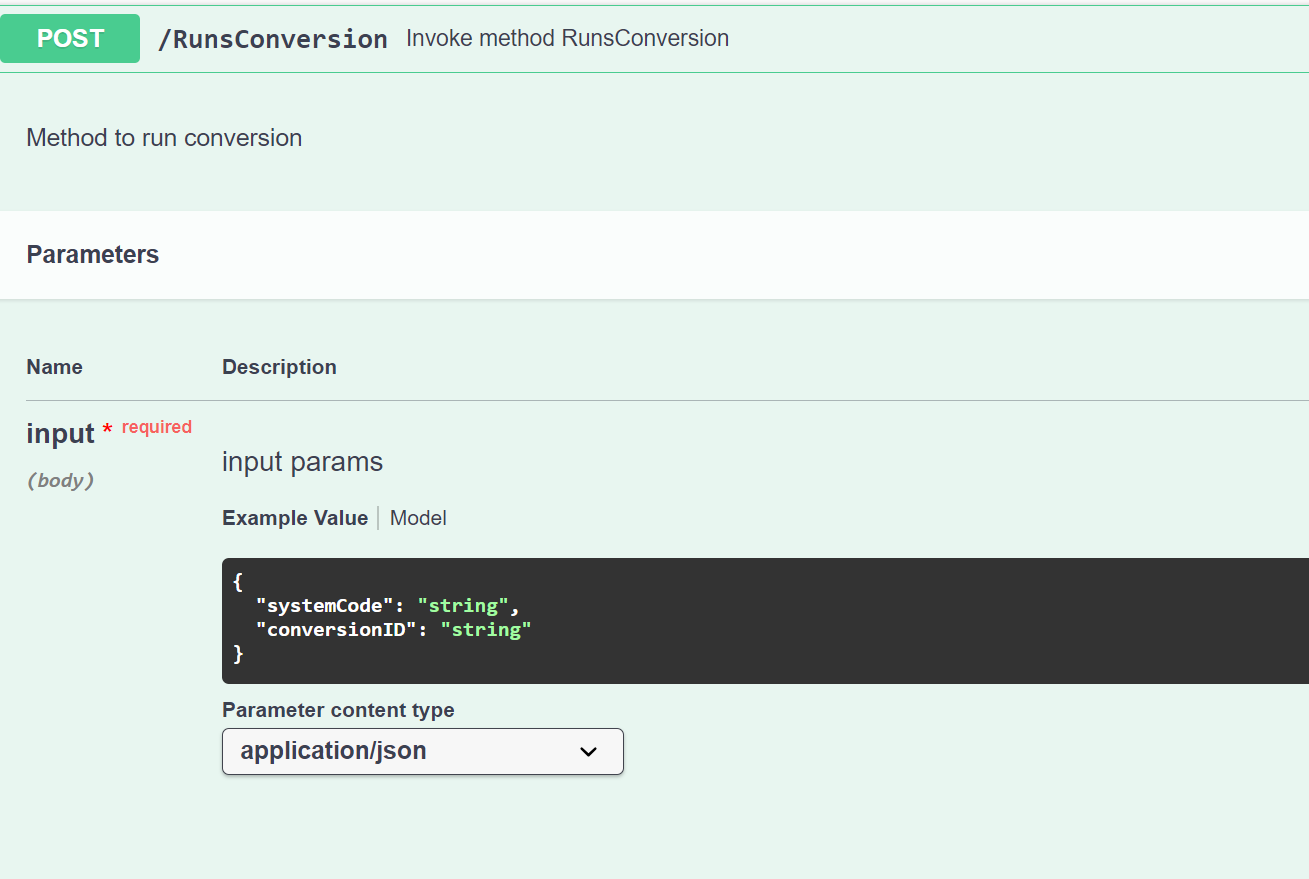Select the Example Value tab
Image resolution: width=1309 pixels, height=879 pixels.
[x=295, y=518]
